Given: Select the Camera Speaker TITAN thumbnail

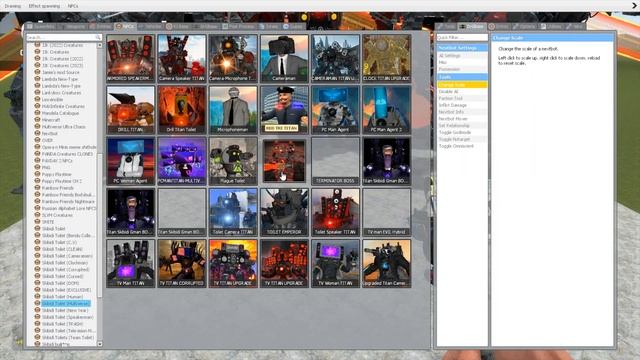Looking at the screenshot, I should pos(182,58).
